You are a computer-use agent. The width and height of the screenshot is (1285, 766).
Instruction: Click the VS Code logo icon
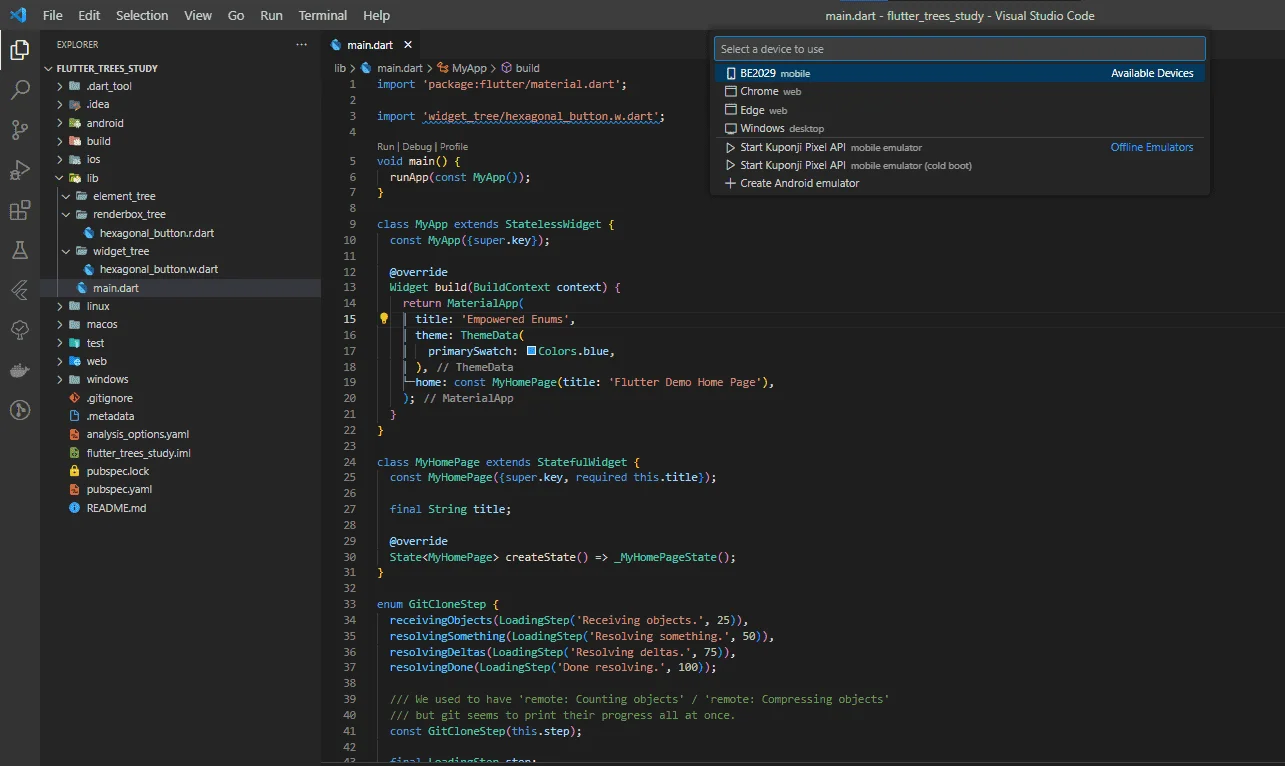pos(18,15)
